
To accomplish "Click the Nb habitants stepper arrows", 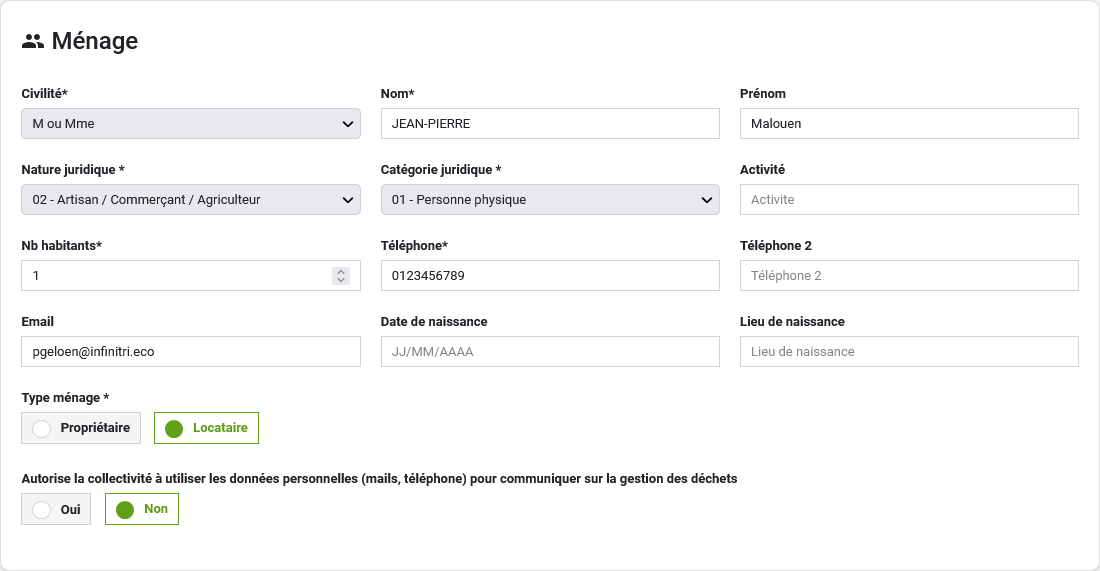I will [341, 276].
